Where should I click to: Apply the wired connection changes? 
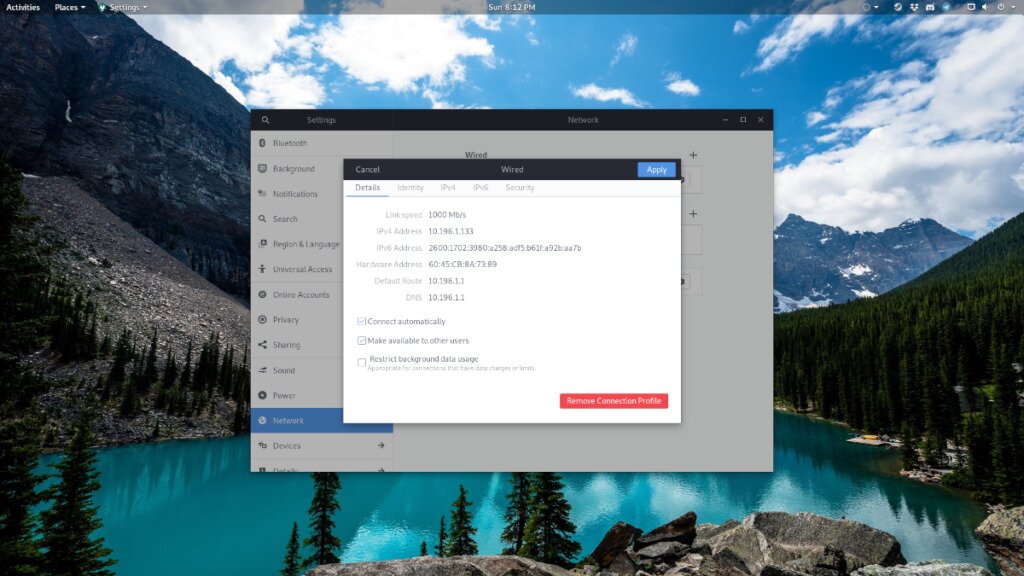point(656,169)
